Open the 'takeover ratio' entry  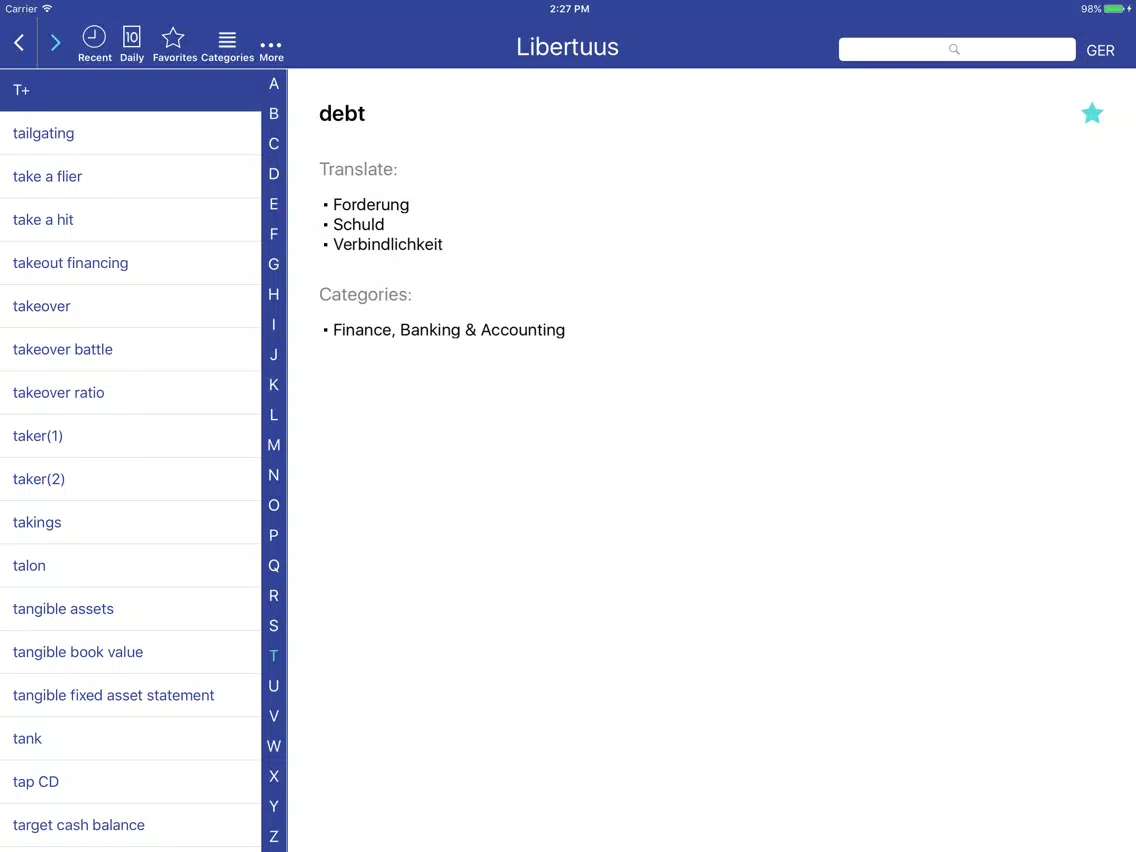(x=130, y=393)
